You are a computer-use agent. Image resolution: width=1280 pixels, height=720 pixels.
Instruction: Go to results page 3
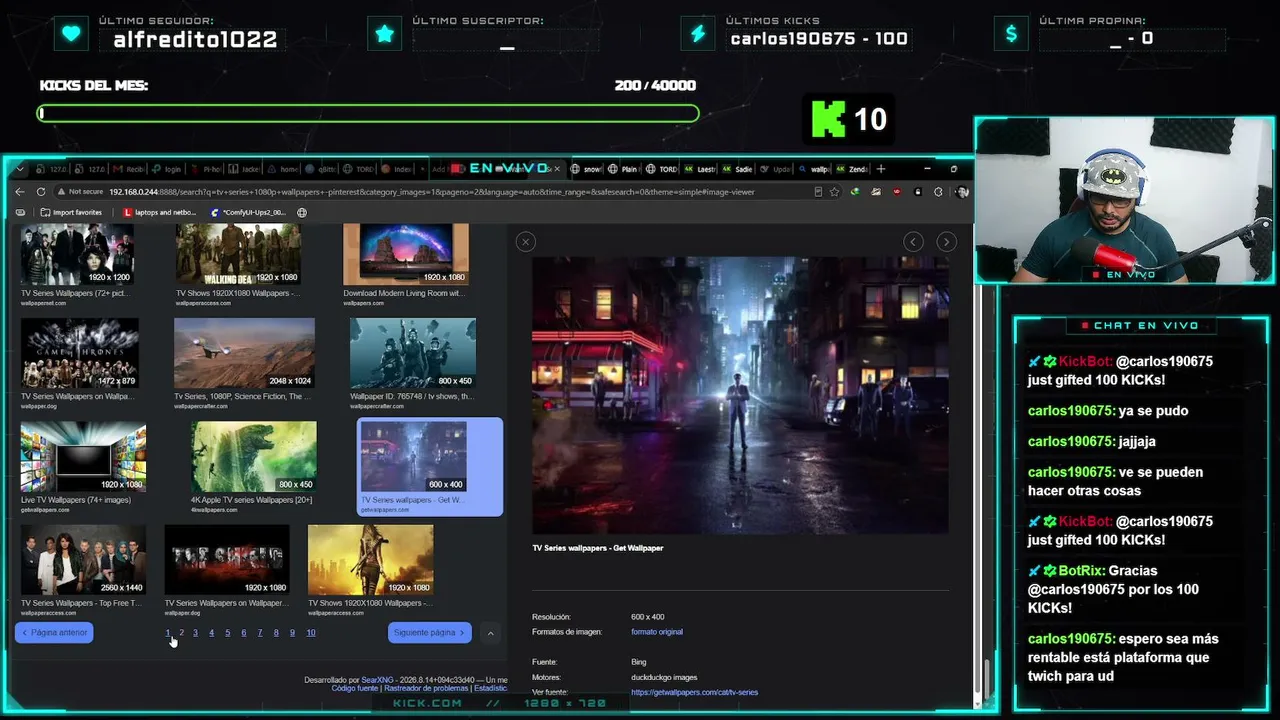click(x=195, y=632)
